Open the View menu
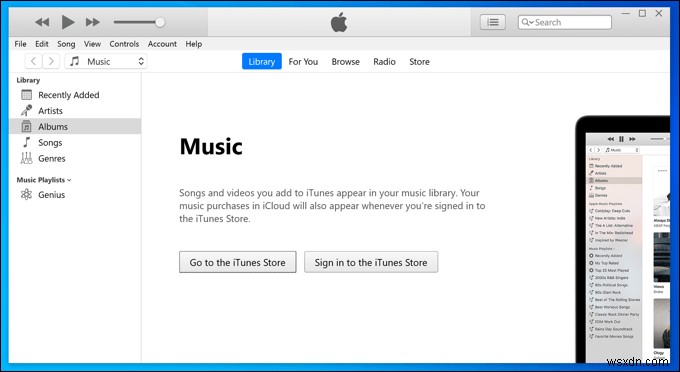680x372 pixels. click(92, 44)
